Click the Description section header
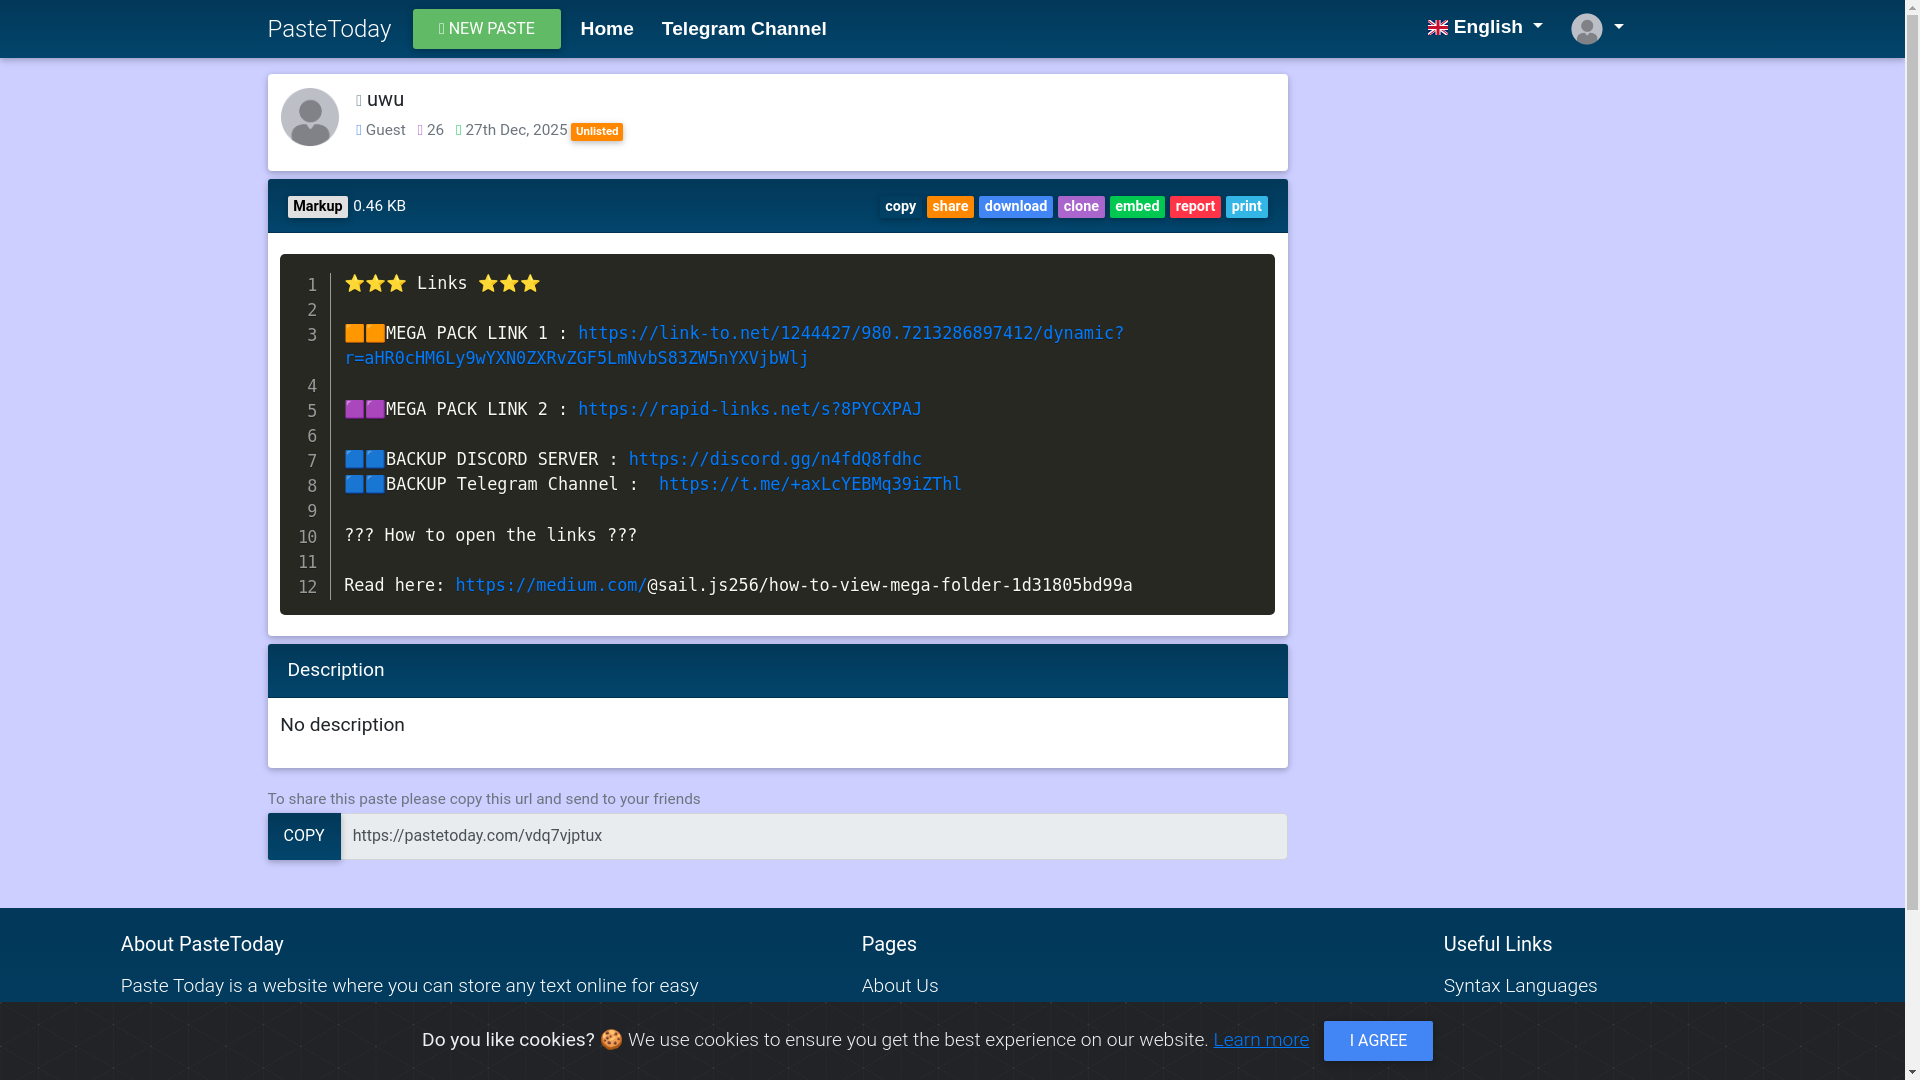 tap(777, 670)
